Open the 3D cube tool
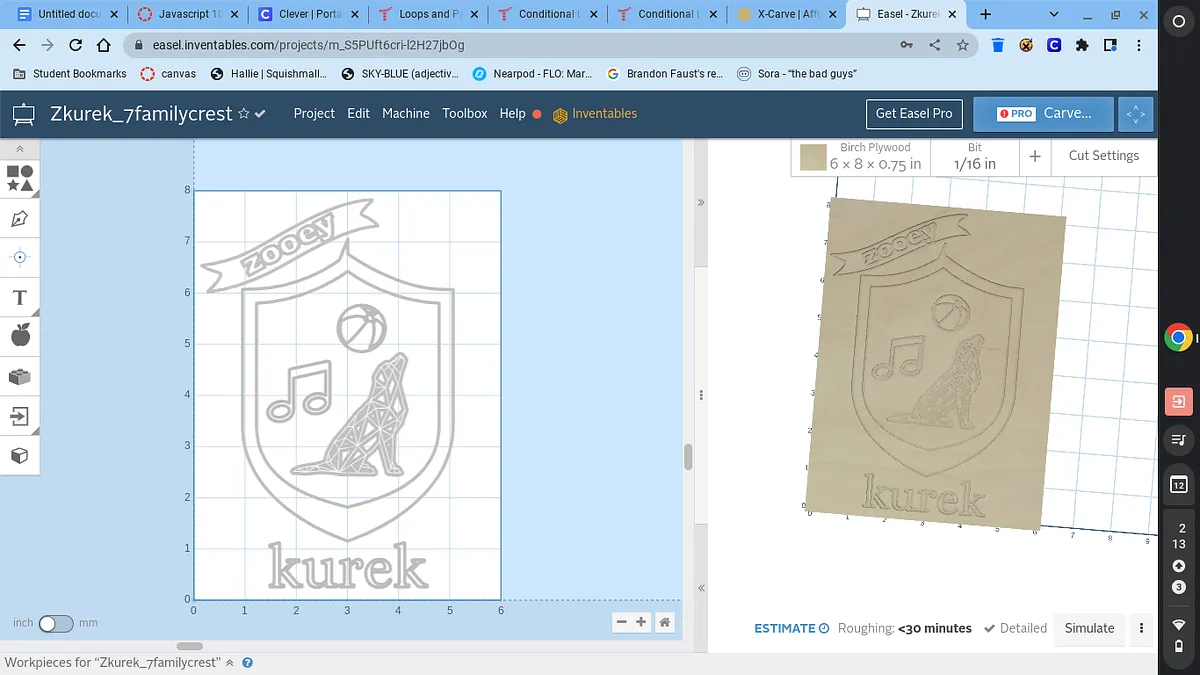The image size is (1200, 675). pos(20,456)
